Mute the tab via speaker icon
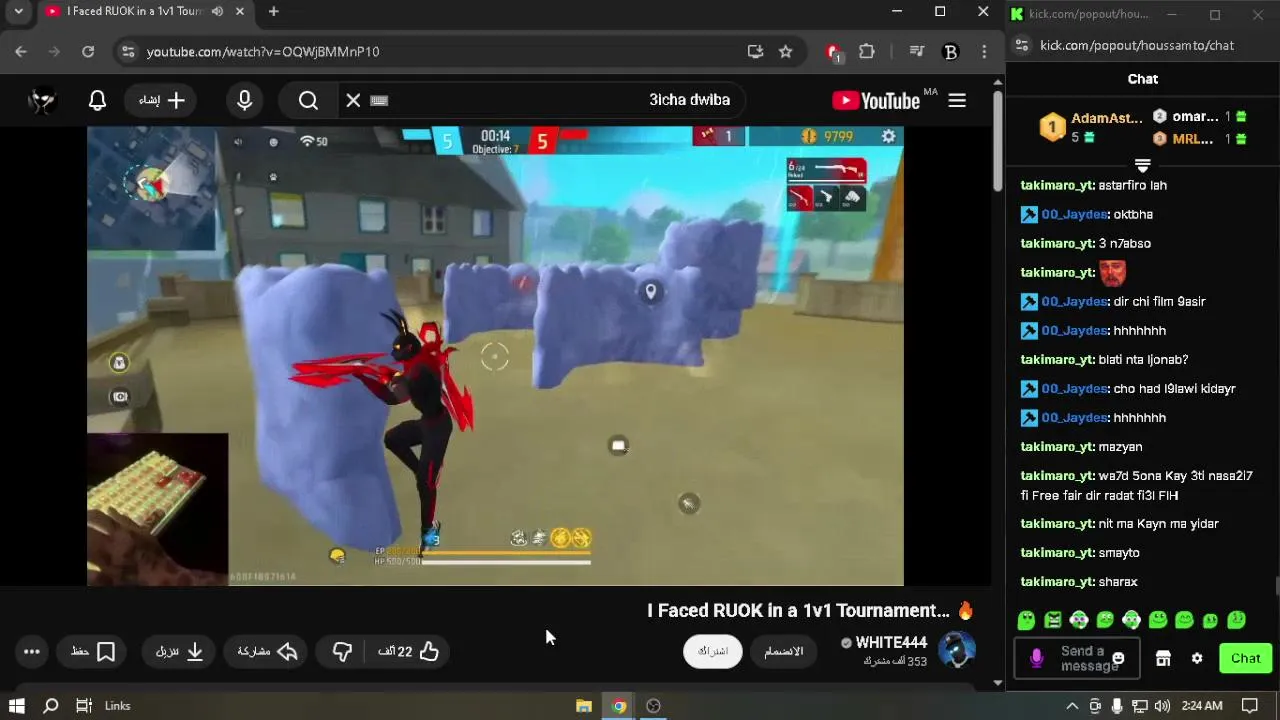 pos(217,12)
